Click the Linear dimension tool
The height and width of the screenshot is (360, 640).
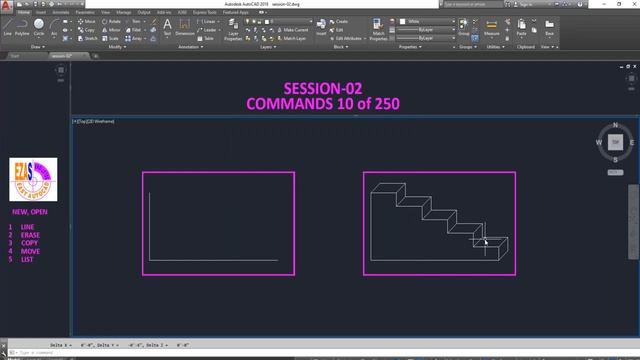tap(206, 21)
